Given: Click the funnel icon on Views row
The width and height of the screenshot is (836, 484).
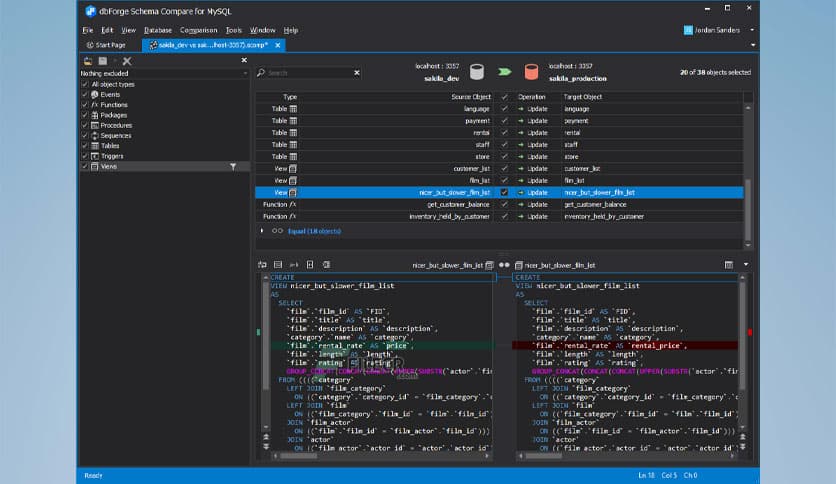Looking at the screenshot, I should point(233,167).
